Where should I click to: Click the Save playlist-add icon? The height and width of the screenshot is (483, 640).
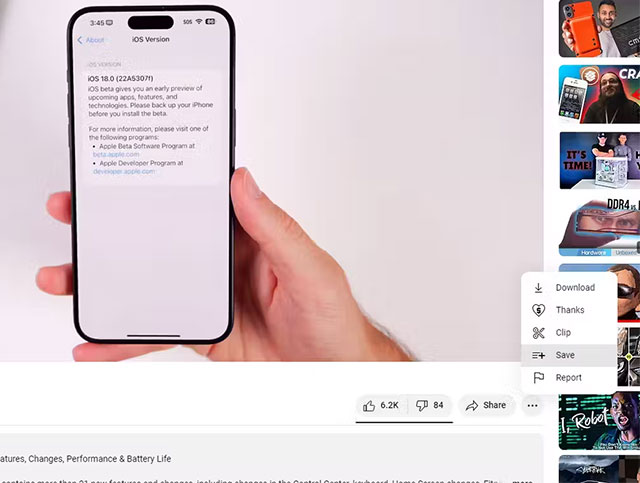click(x=538, y=356)
